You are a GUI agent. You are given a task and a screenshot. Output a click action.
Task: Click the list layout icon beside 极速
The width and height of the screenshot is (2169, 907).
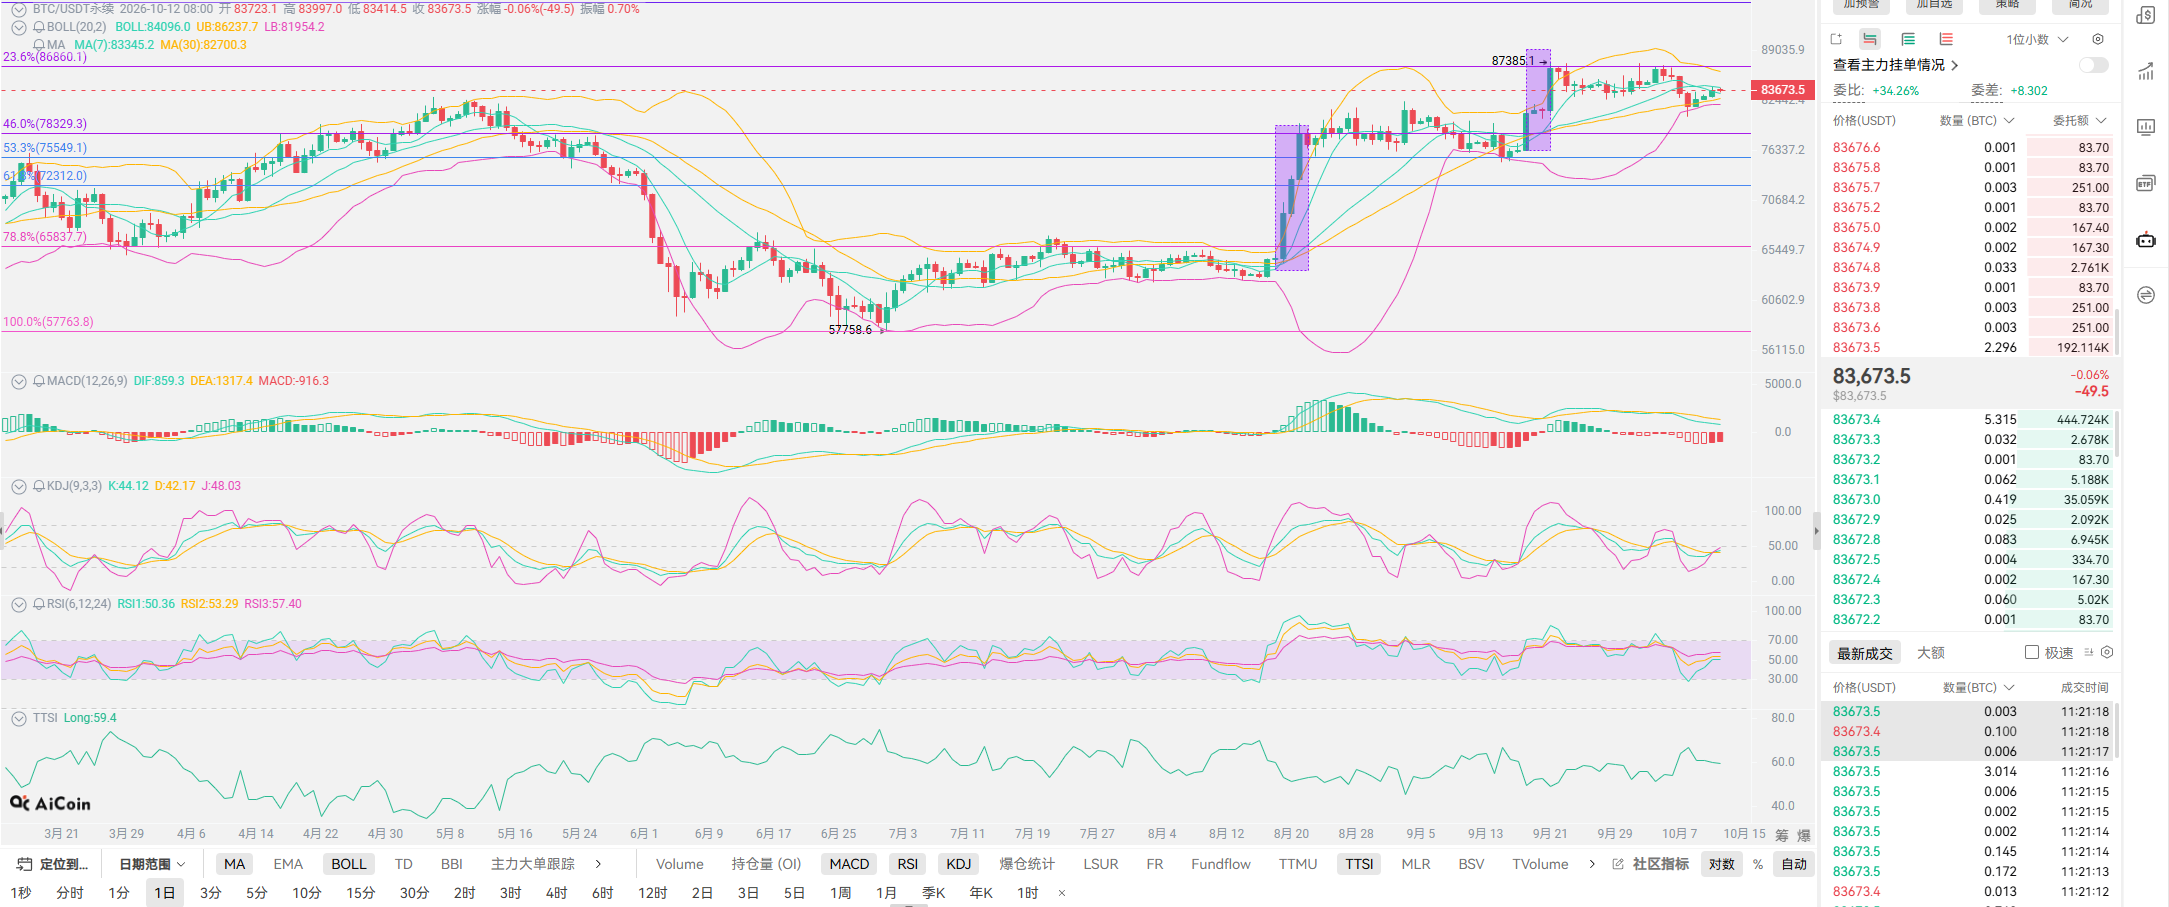tap(2089, 652)
